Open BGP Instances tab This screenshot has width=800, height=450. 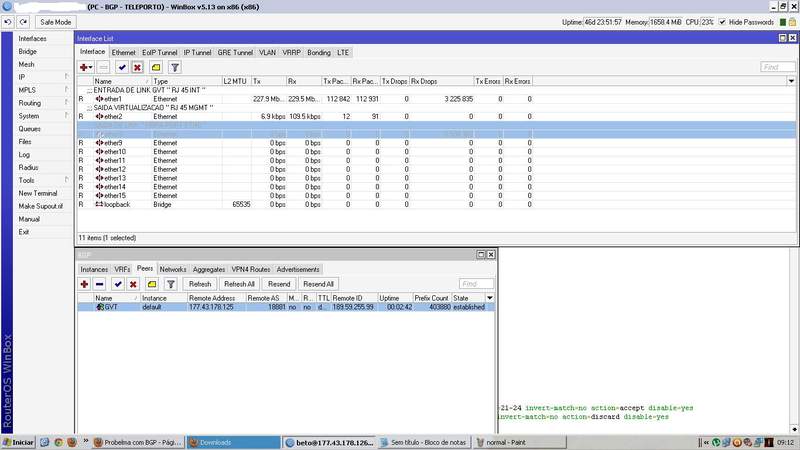click(x=94, y=269)
